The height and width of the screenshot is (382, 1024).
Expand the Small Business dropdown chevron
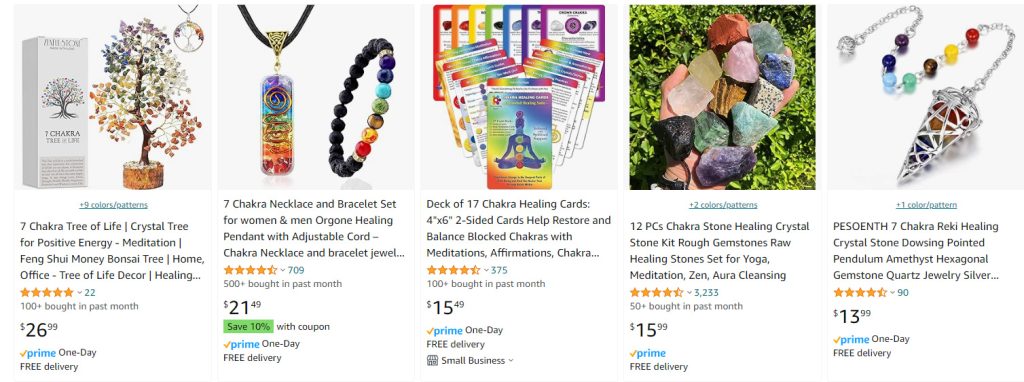(x=511, y=360)
